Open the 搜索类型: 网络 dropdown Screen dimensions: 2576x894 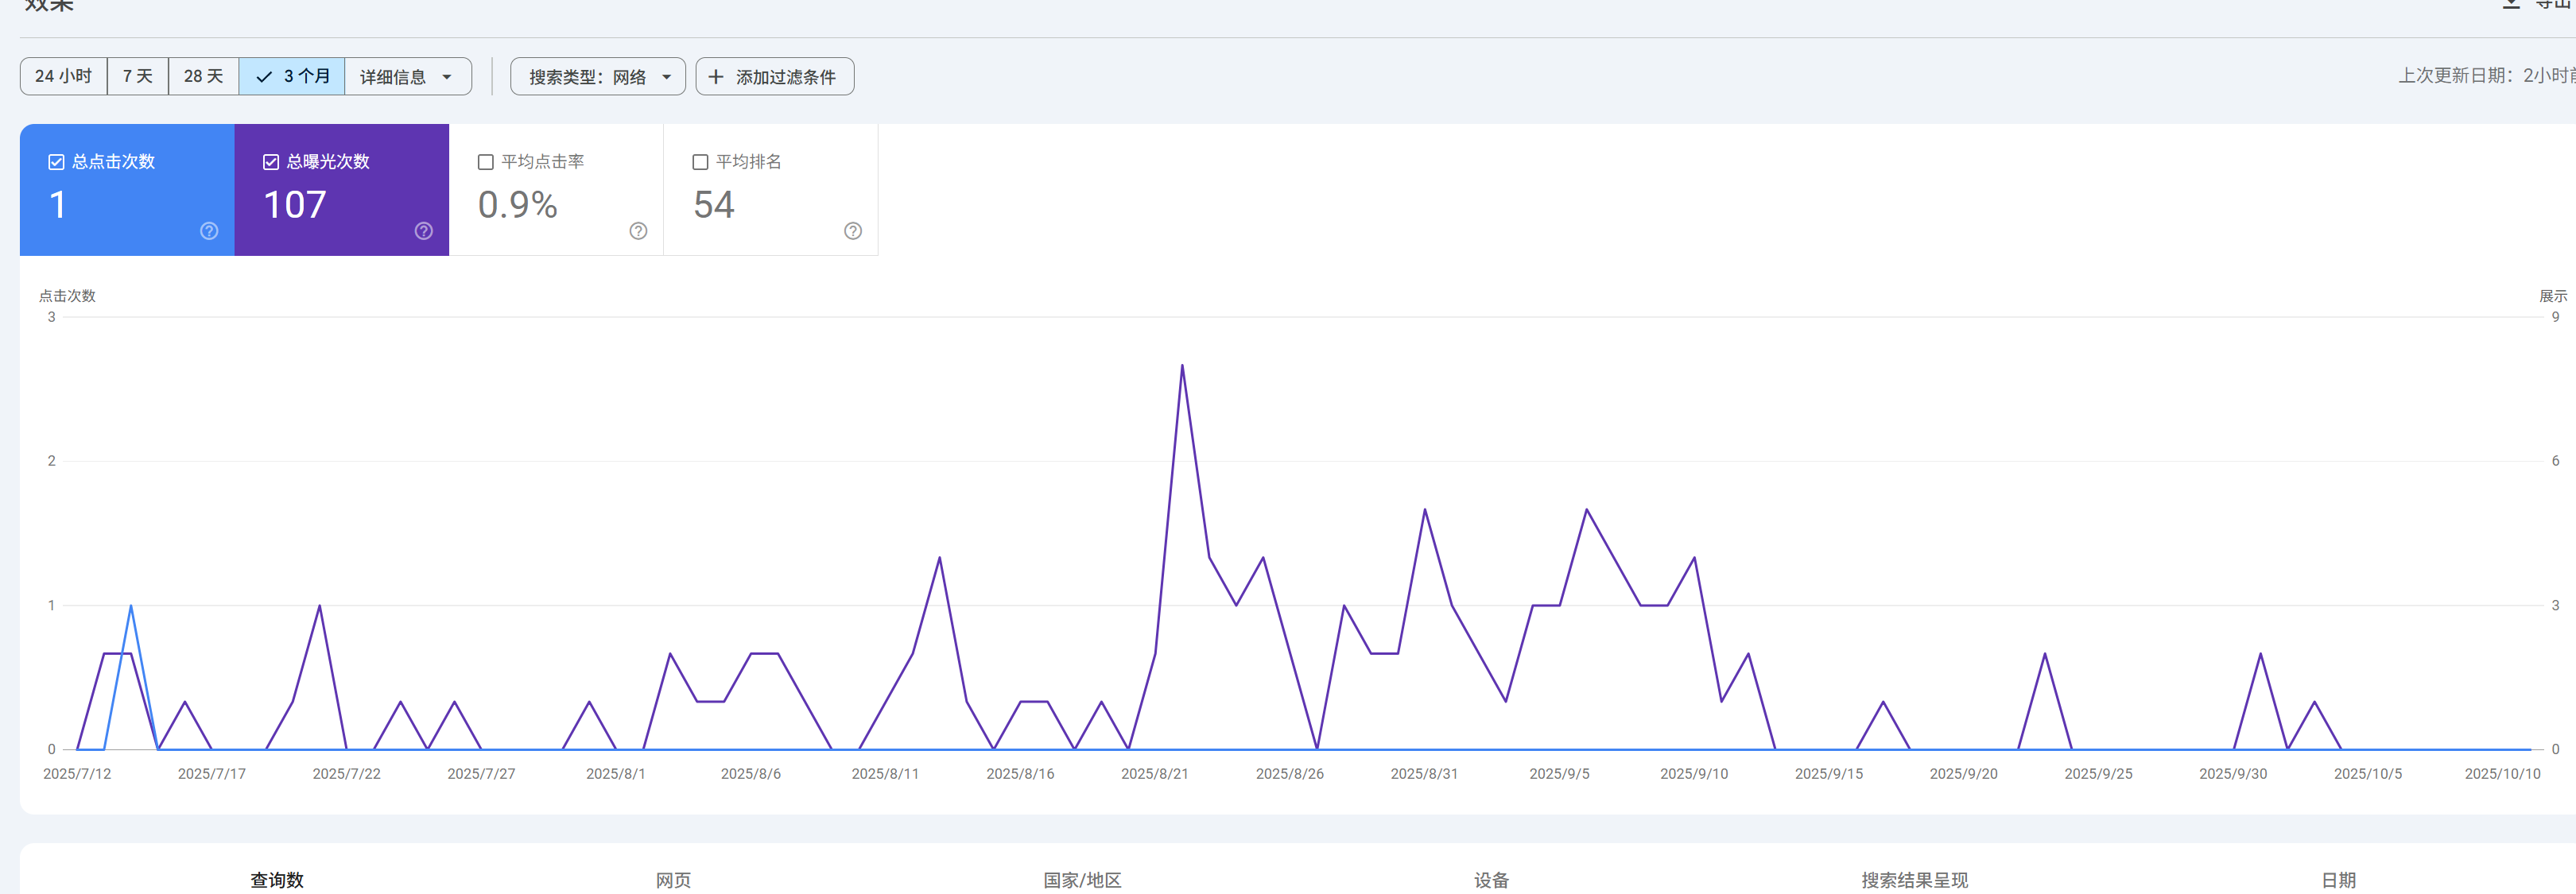coord(597,77)
